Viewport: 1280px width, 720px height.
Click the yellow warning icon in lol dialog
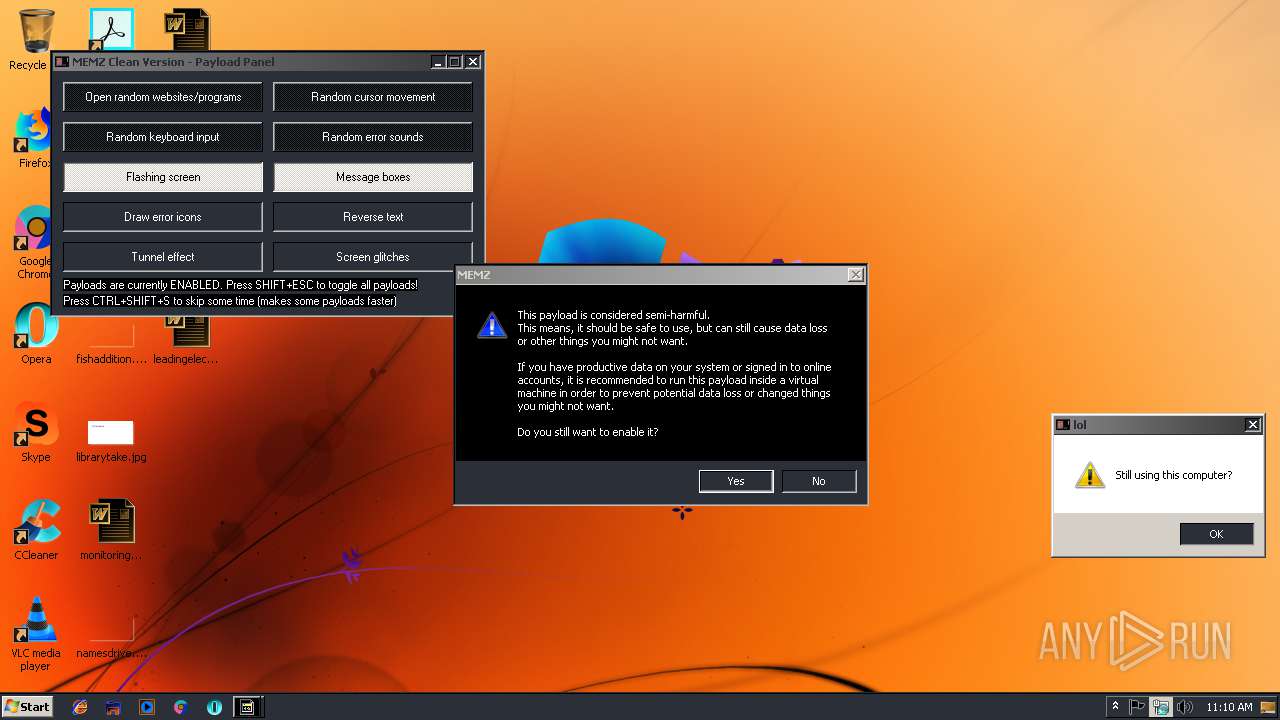pyautogui.click(x=1090, y=475)
